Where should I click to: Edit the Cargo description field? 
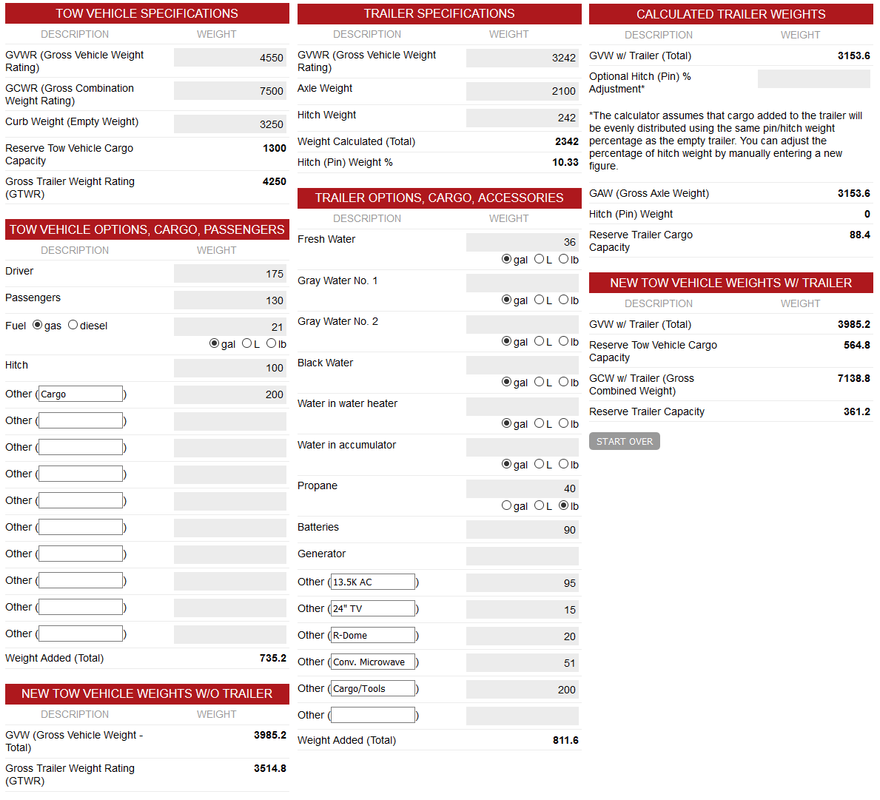pos(81,395)
